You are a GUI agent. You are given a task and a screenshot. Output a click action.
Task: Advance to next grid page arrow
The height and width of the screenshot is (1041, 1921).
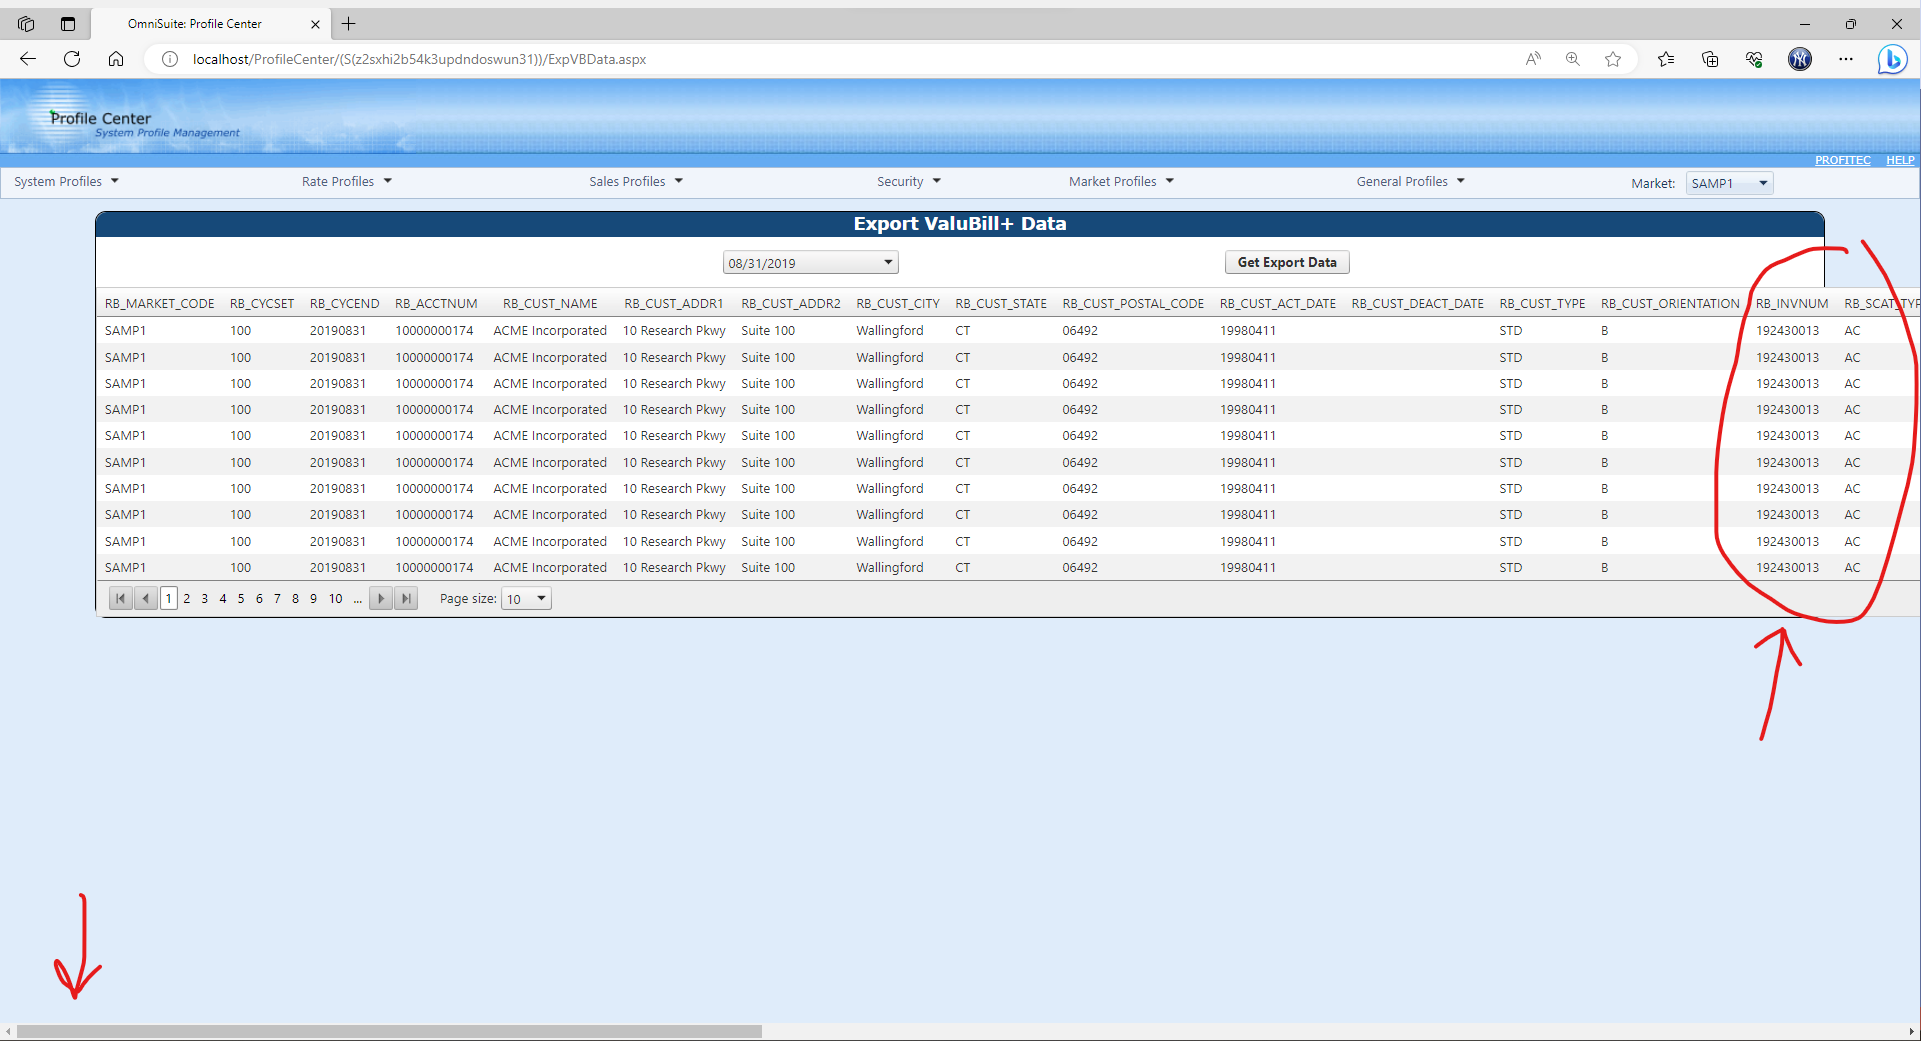381,599
